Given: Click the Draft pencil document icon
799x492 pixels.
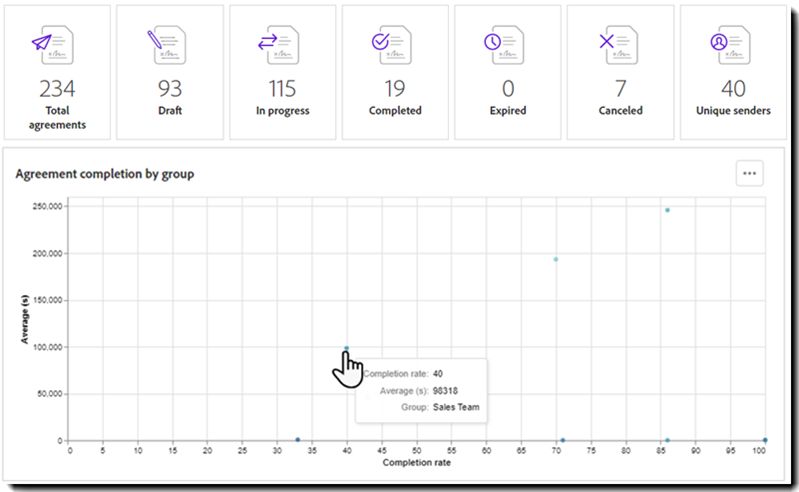Looking at the screenshot, I should 168,45.
